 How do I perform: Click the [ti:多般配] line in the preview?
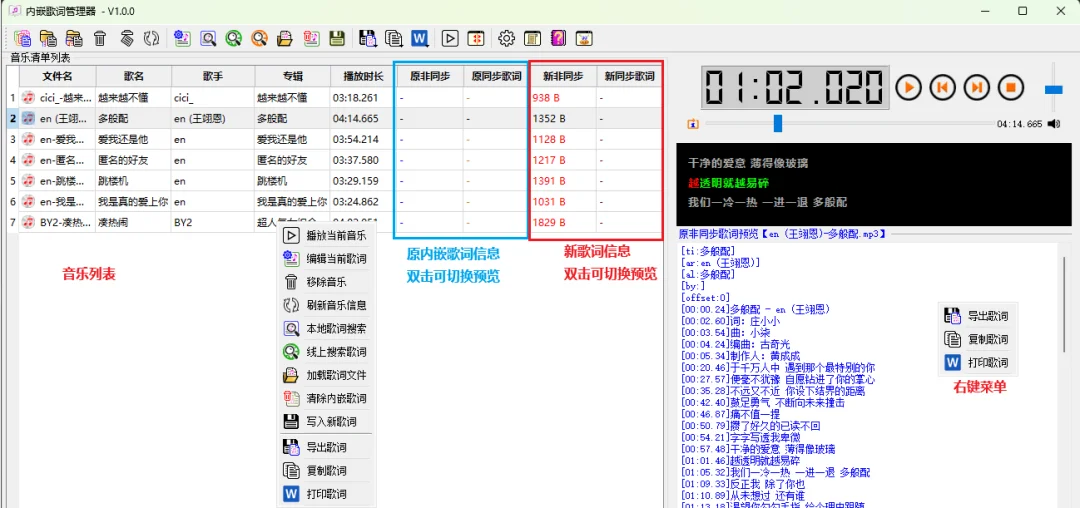tap(708, 251)
